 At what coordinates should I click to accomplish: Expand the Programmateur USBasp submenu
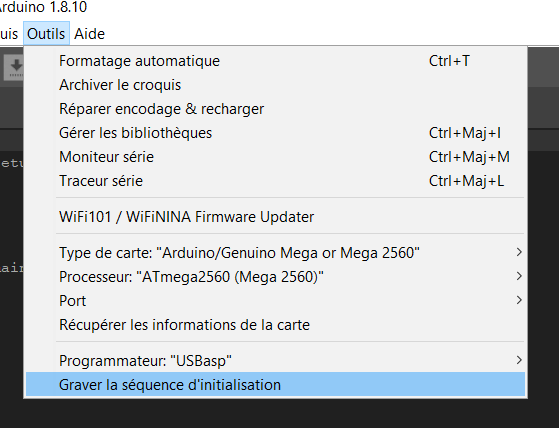point(276,361)
